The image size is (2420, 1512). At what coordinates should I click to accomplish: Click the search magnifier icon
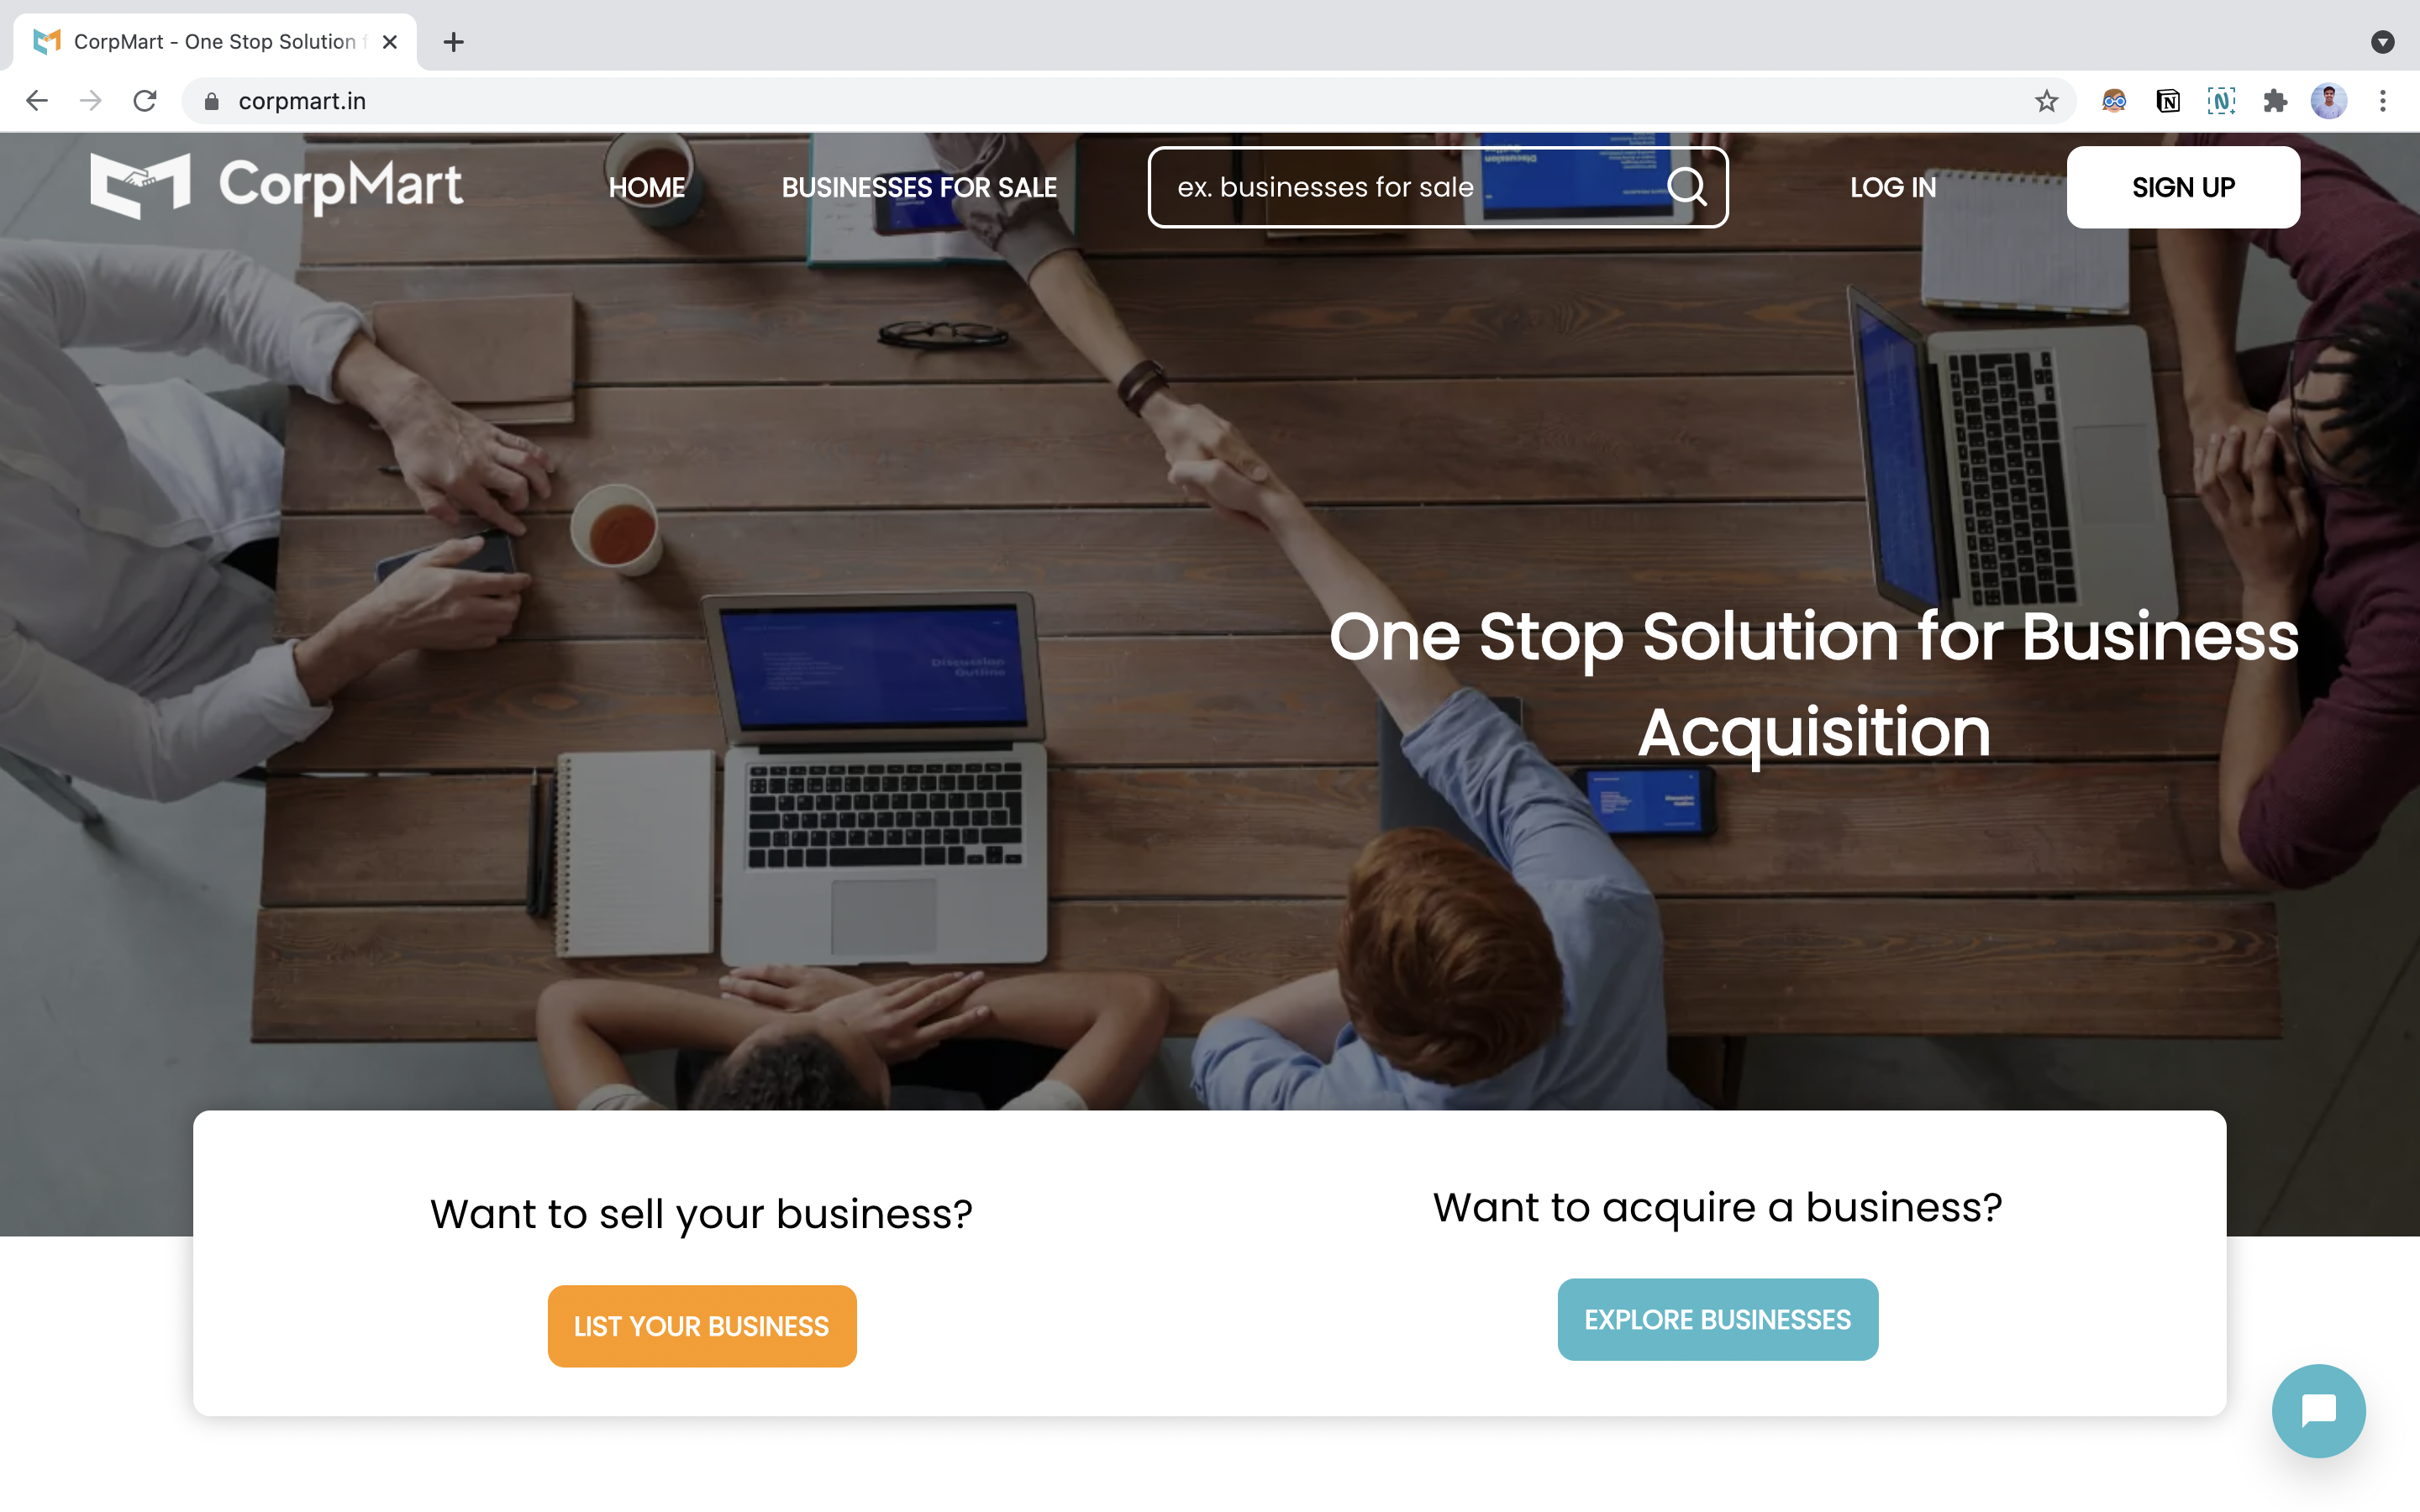[1687, 186]
